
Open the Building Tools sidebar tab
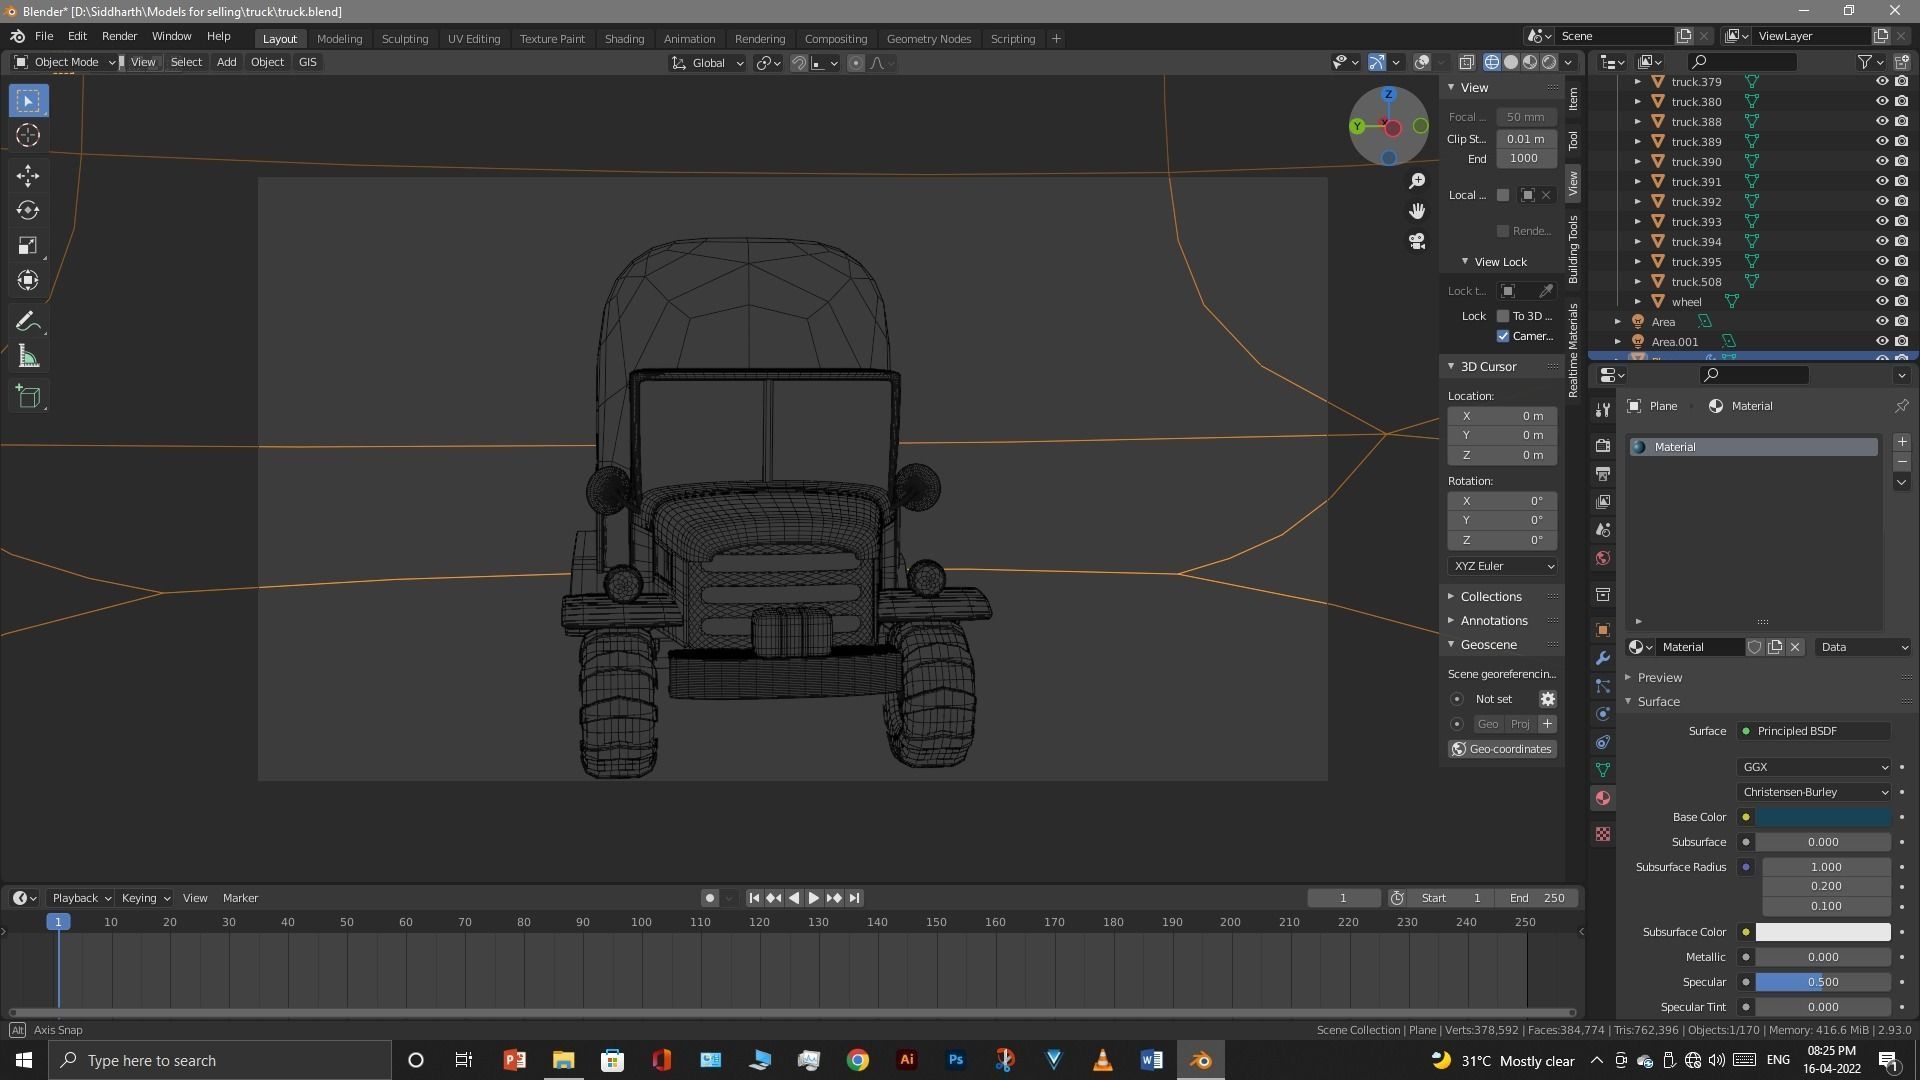pos(1573,249)
